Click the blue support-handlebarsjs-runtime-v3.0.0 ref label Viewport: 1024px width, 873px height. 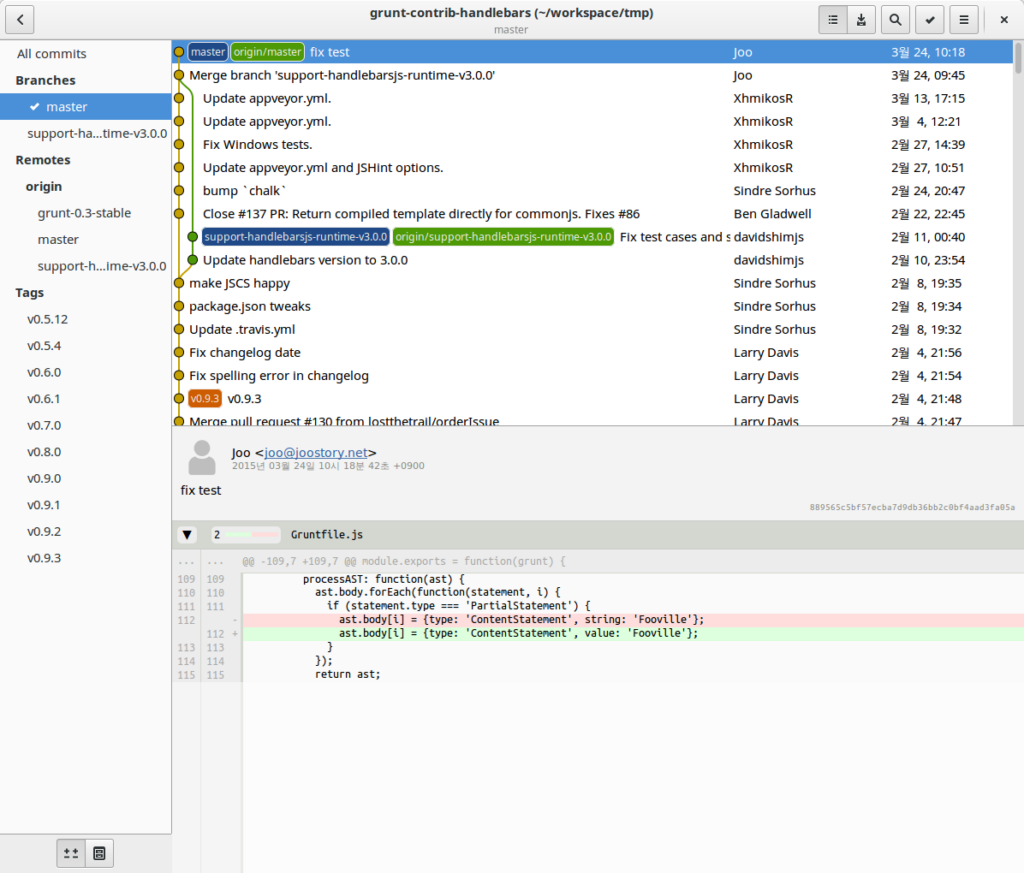(x=296, y=237)
